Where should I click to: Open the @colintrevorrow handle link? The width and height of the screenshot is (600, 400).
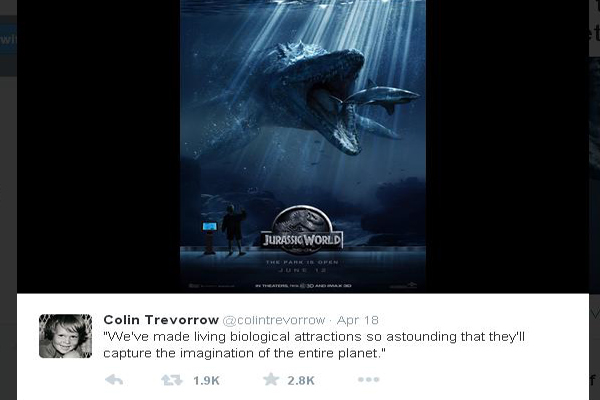click(x=274, y=320)
